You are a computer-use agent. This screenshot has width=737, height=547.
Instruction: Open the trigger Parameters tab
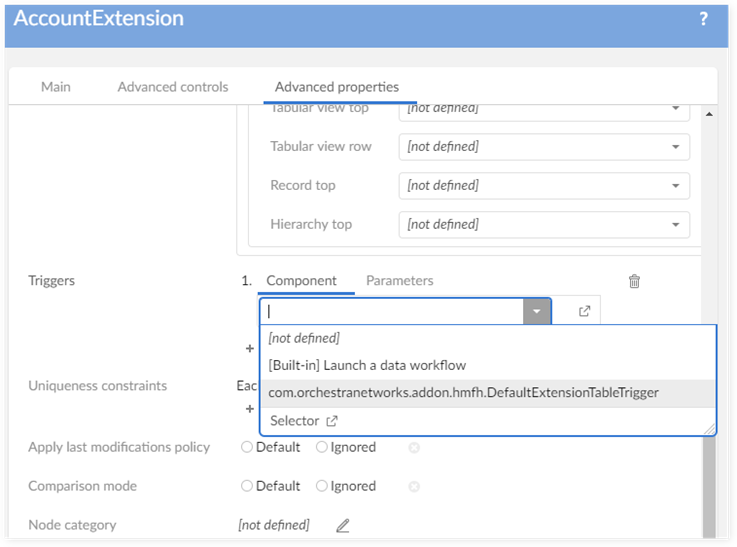click(x=399, y=281)
